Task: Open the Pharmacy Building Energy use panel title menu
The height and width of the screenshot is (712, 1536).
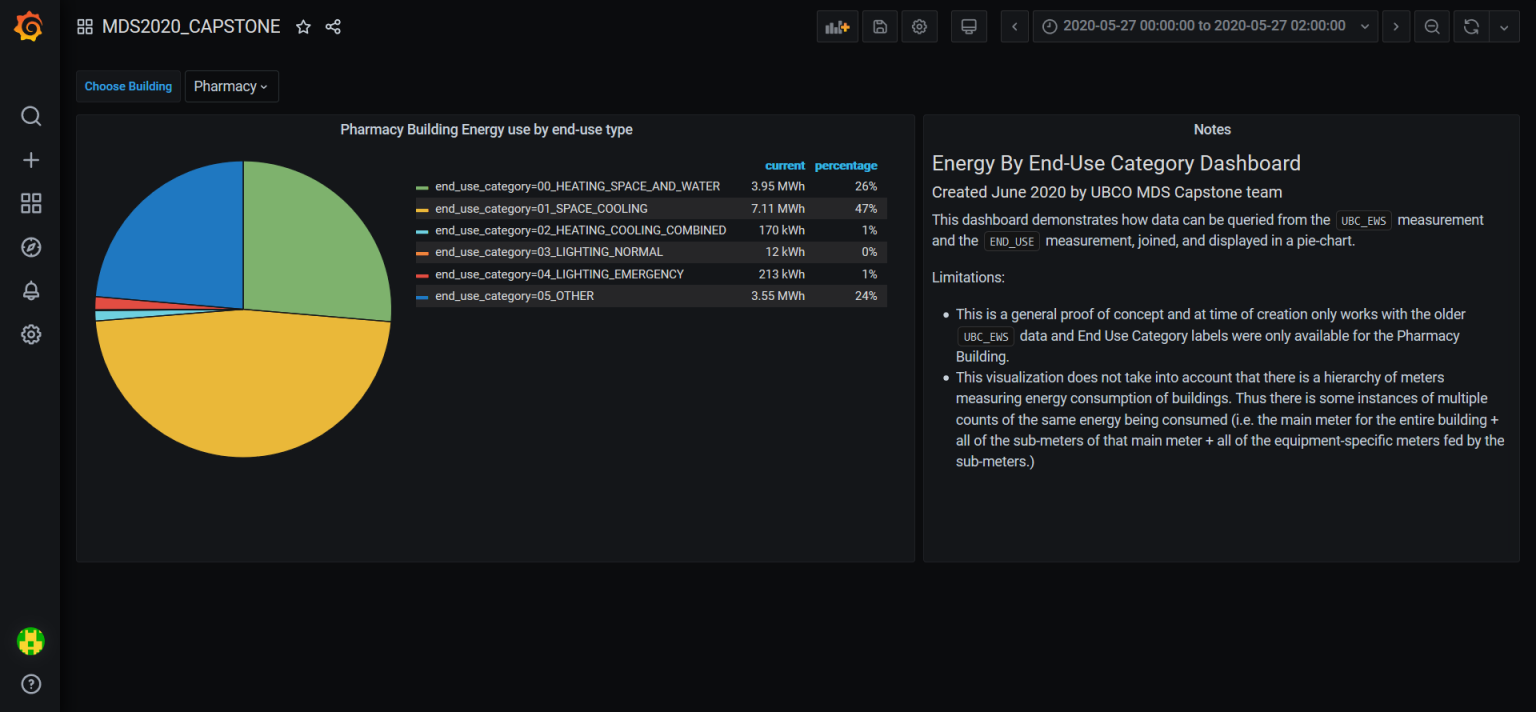Action: point(486,129)
